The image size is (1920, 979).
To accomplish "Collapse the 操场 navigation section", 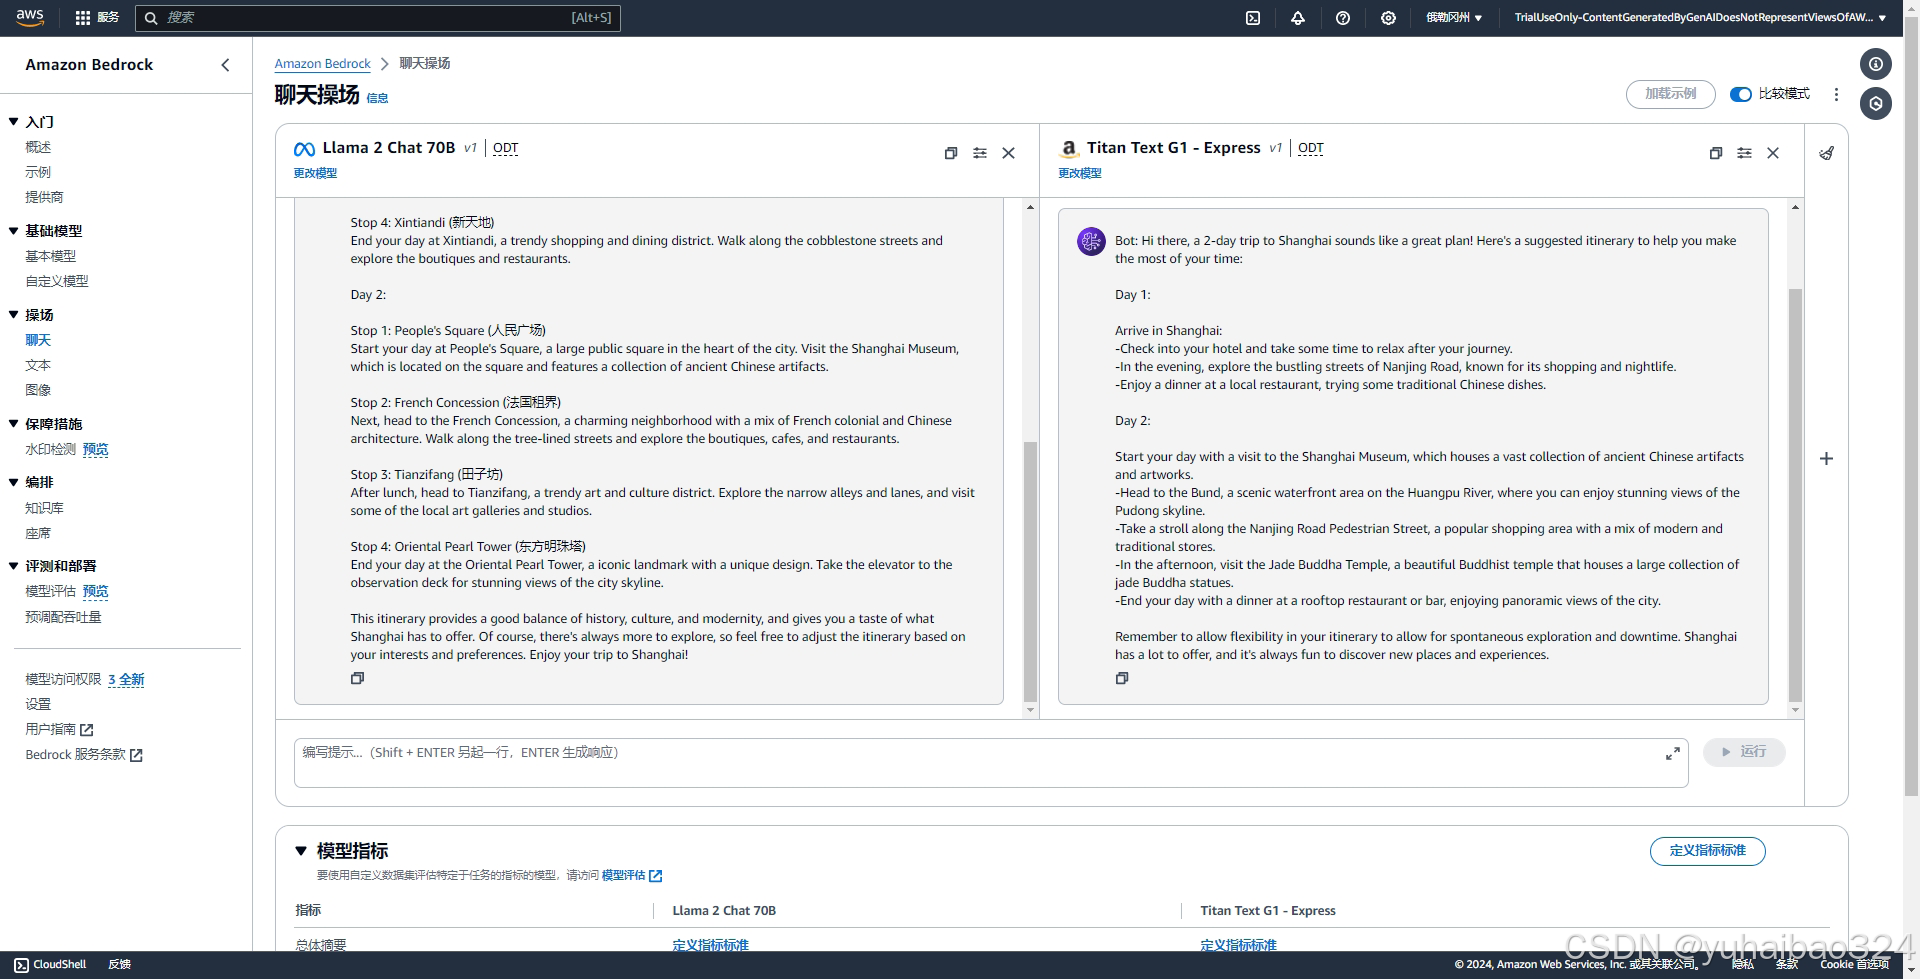I will coord(14,315).
